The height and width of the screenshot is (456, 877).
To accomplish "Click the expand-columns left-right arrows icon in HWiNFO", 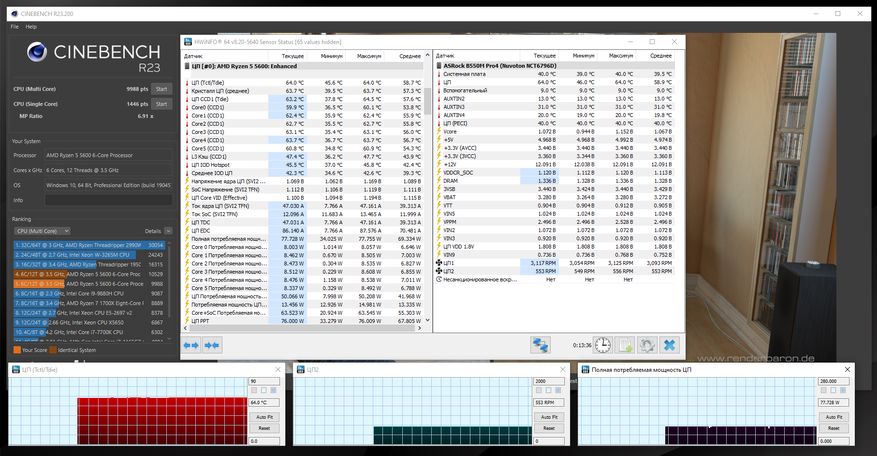I will [191, 345].
